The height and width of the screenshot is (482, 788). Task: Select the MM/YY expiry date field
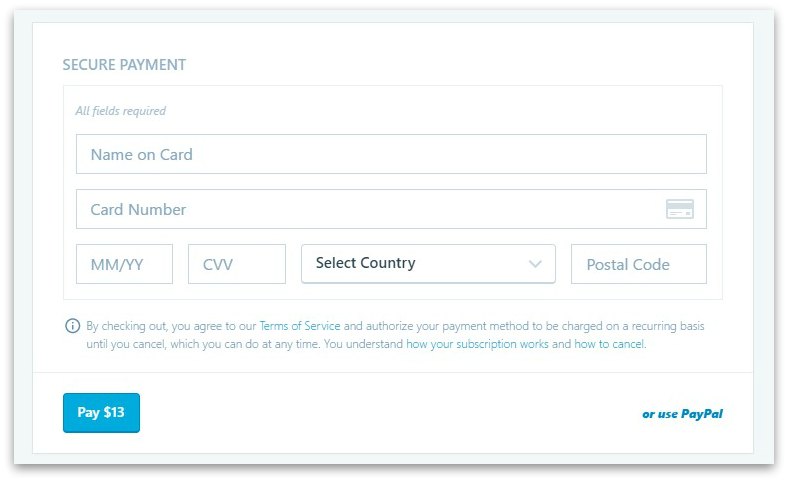point(124,264)
